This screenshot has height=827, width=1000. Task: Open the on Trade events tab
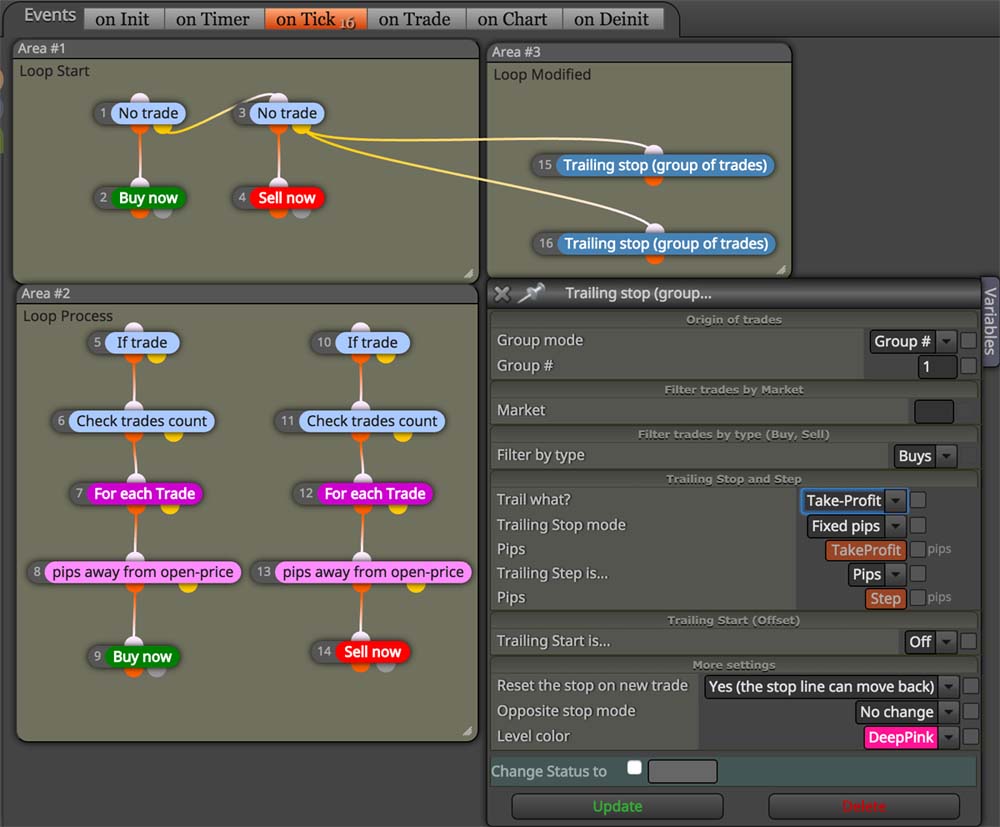click(415, 19)
